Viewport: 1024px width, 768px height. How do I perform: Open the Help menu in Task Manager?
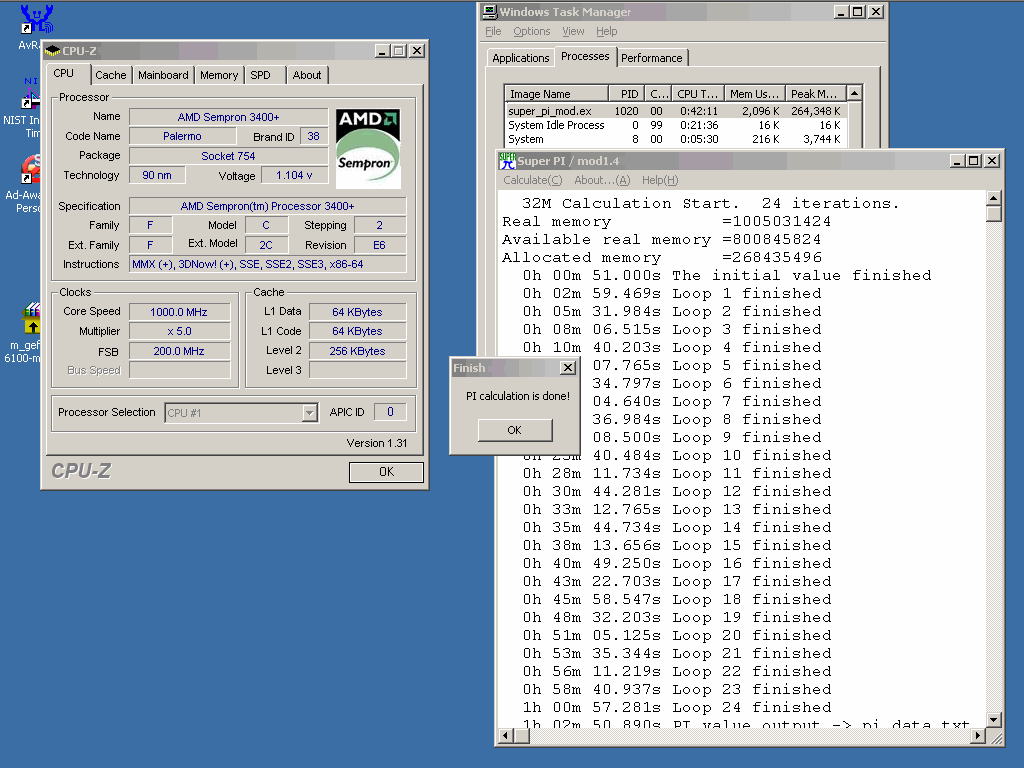tap(607, 31)
